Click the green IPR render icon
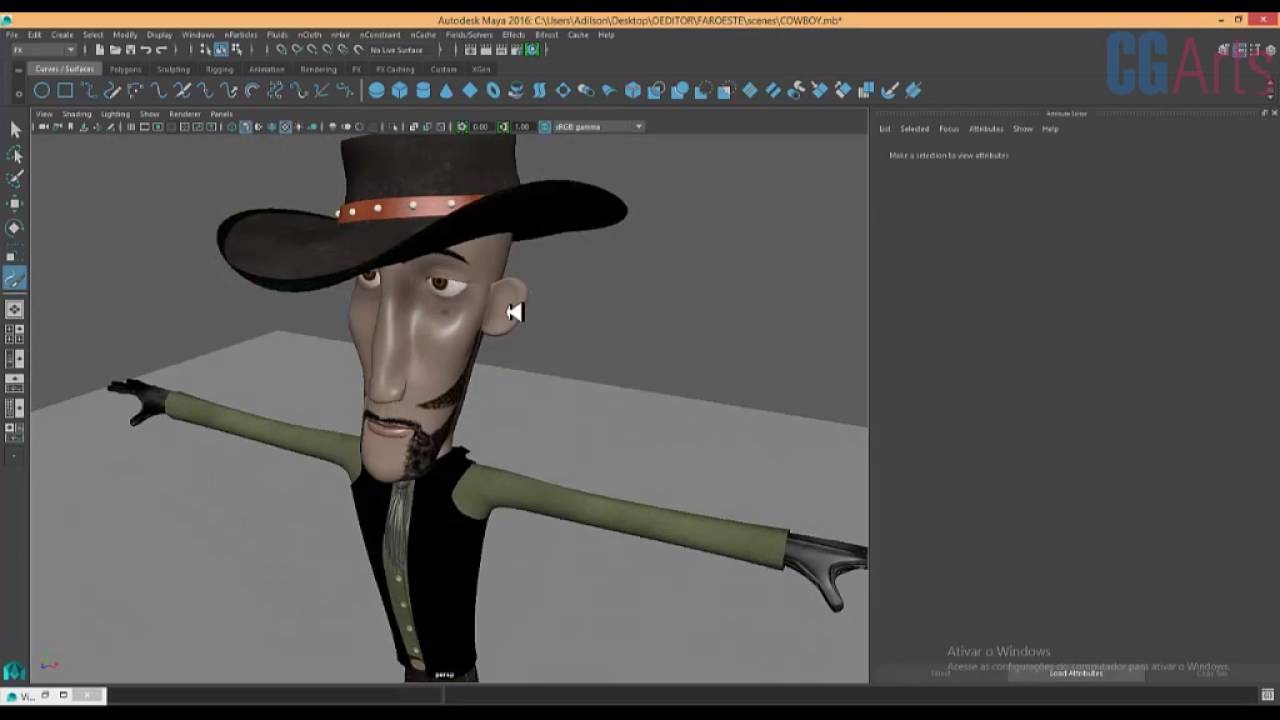The image size is (1280, 720). (532, 50)
